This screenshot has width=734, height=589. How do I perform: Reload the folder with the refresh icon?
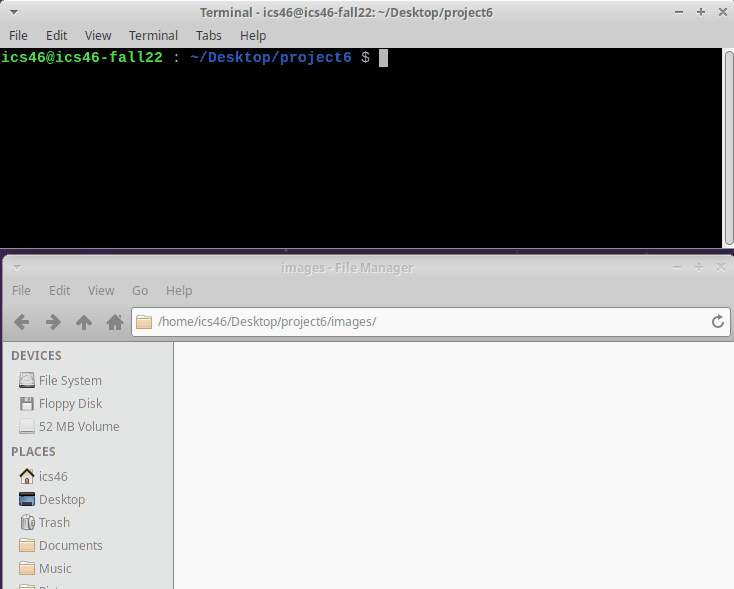point(717,322)
